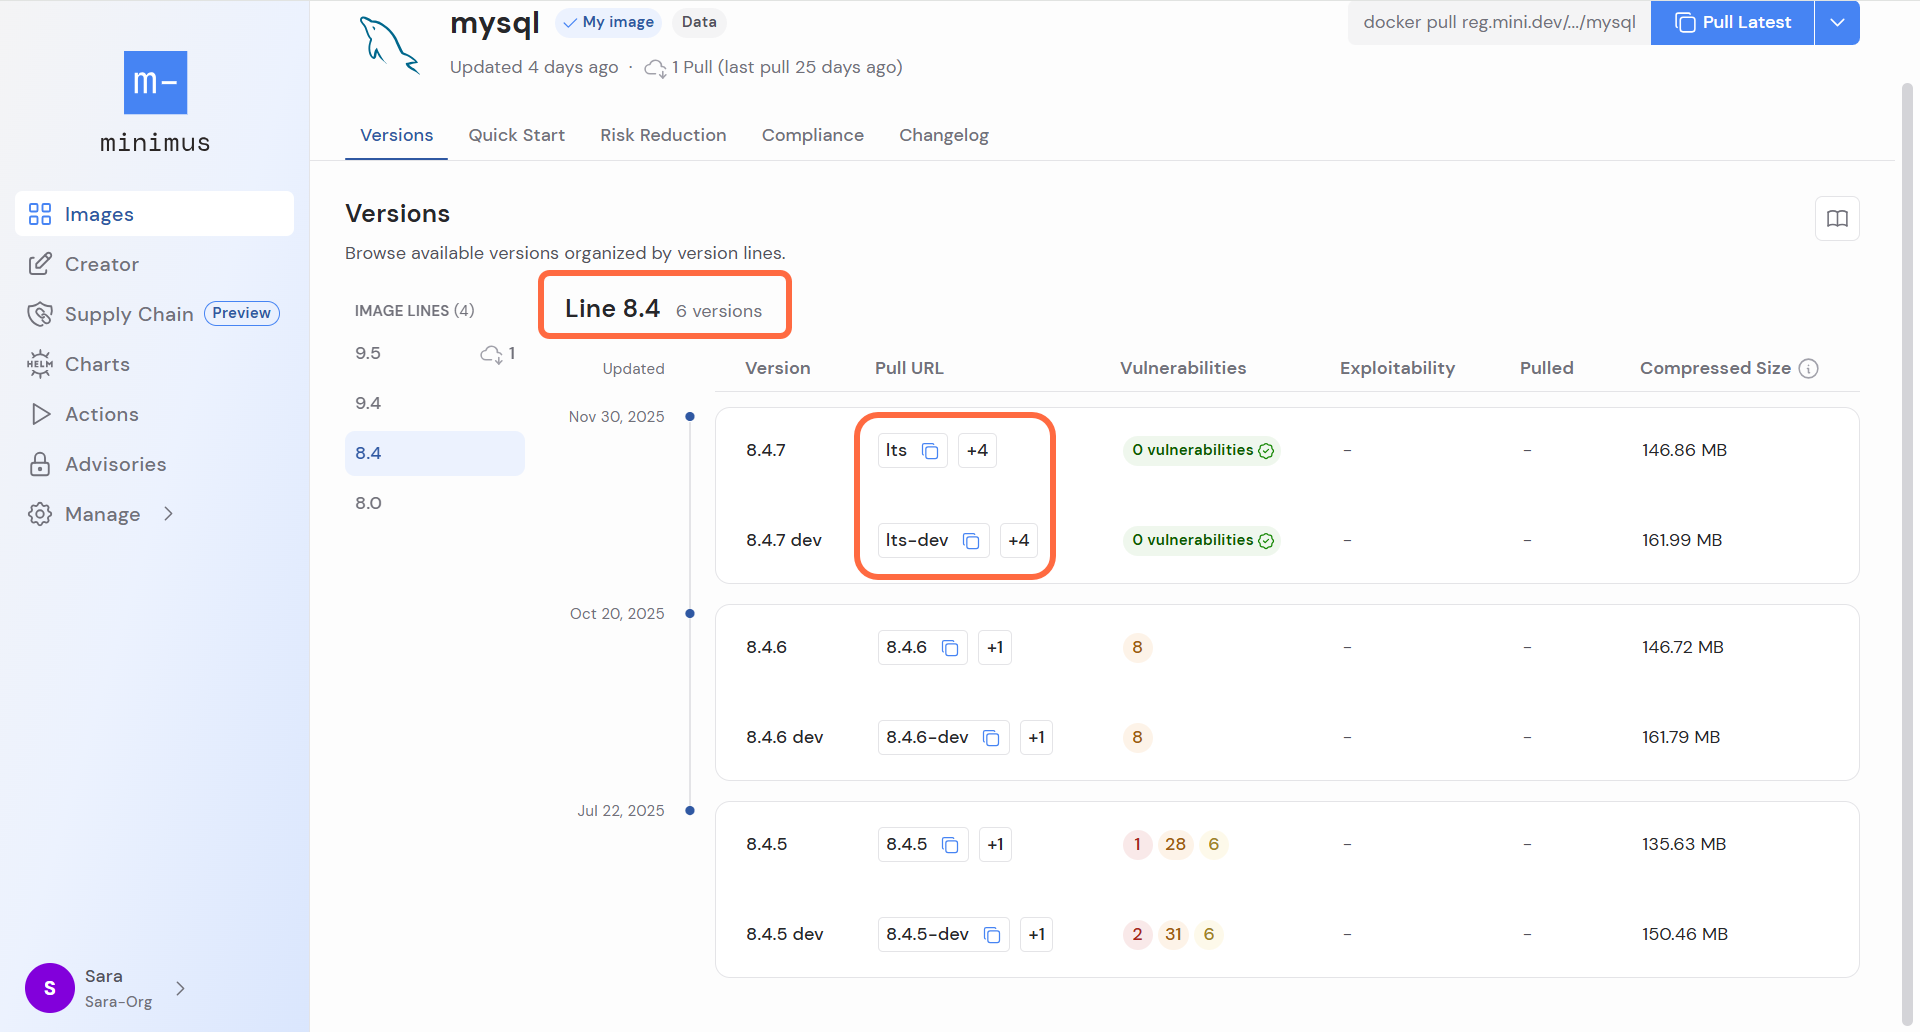Click the Preview badge next to Supply Chain

tap(241, 313)
